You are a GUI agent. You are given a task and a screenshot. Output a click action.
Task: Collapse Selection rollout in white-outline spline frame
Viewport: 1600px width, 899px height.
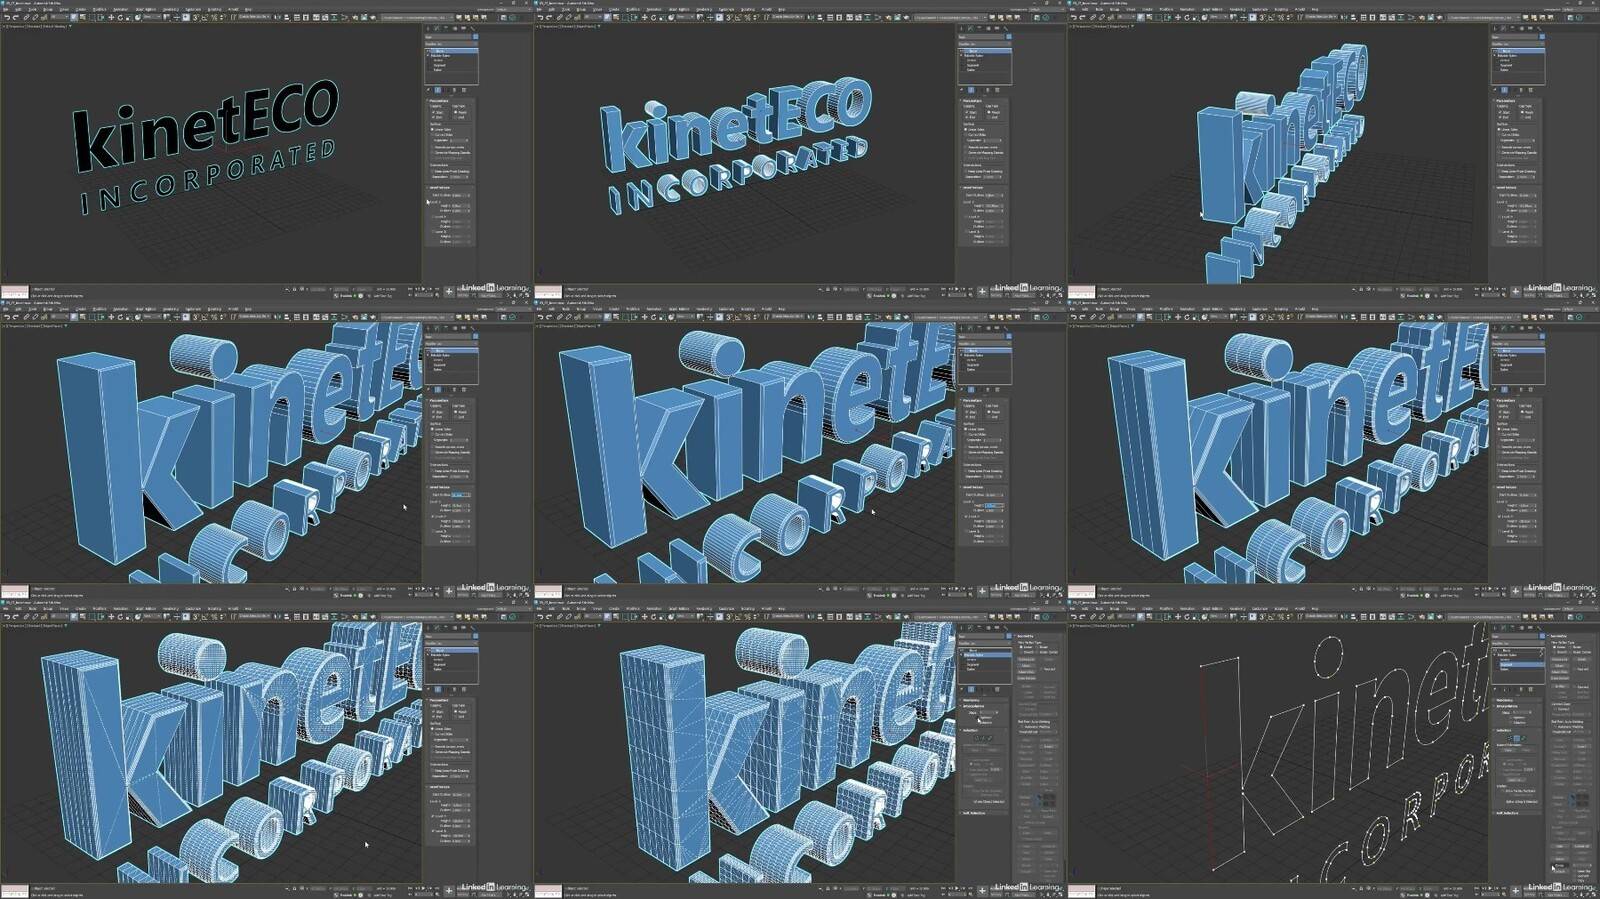(x=1506, y=730)
